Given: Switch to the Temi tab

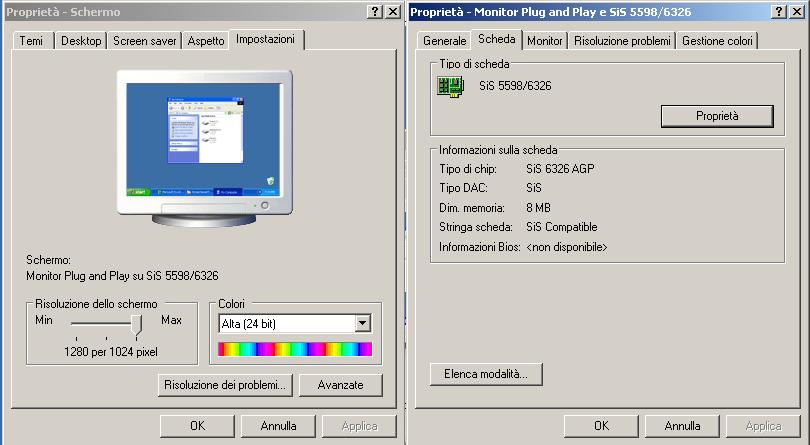Looking at the screenshot, I should click(x=32, y=41).
